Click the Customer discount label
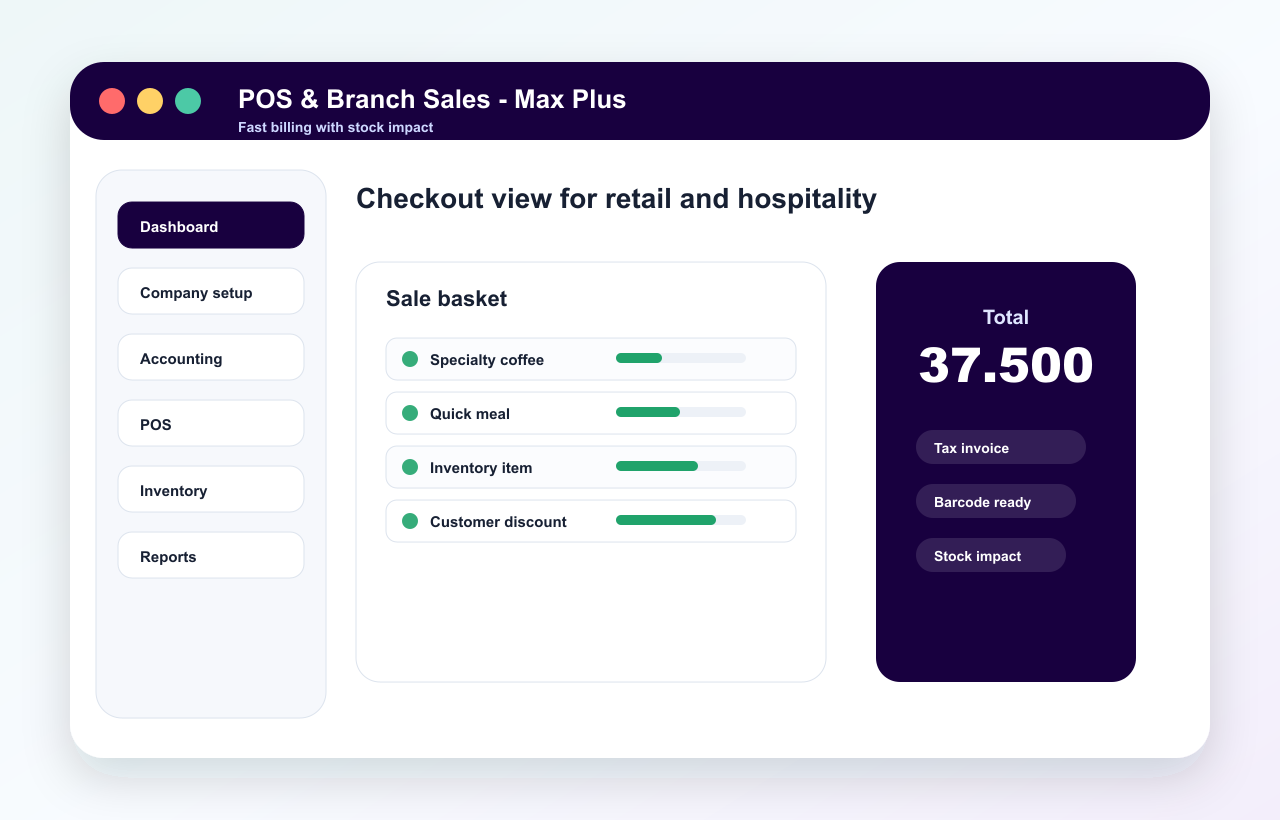 click(x=498, y=522)
